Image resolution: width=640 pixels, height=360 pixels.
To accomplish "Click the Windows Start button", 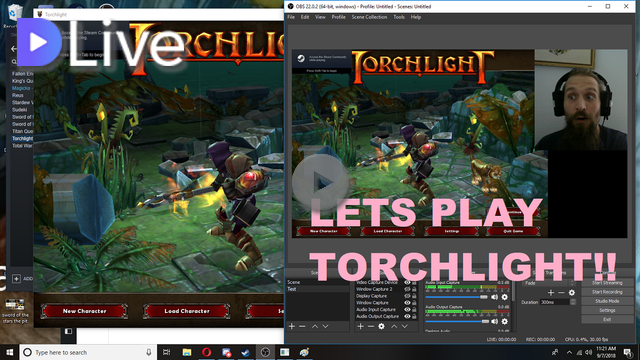I will [9, 352].
